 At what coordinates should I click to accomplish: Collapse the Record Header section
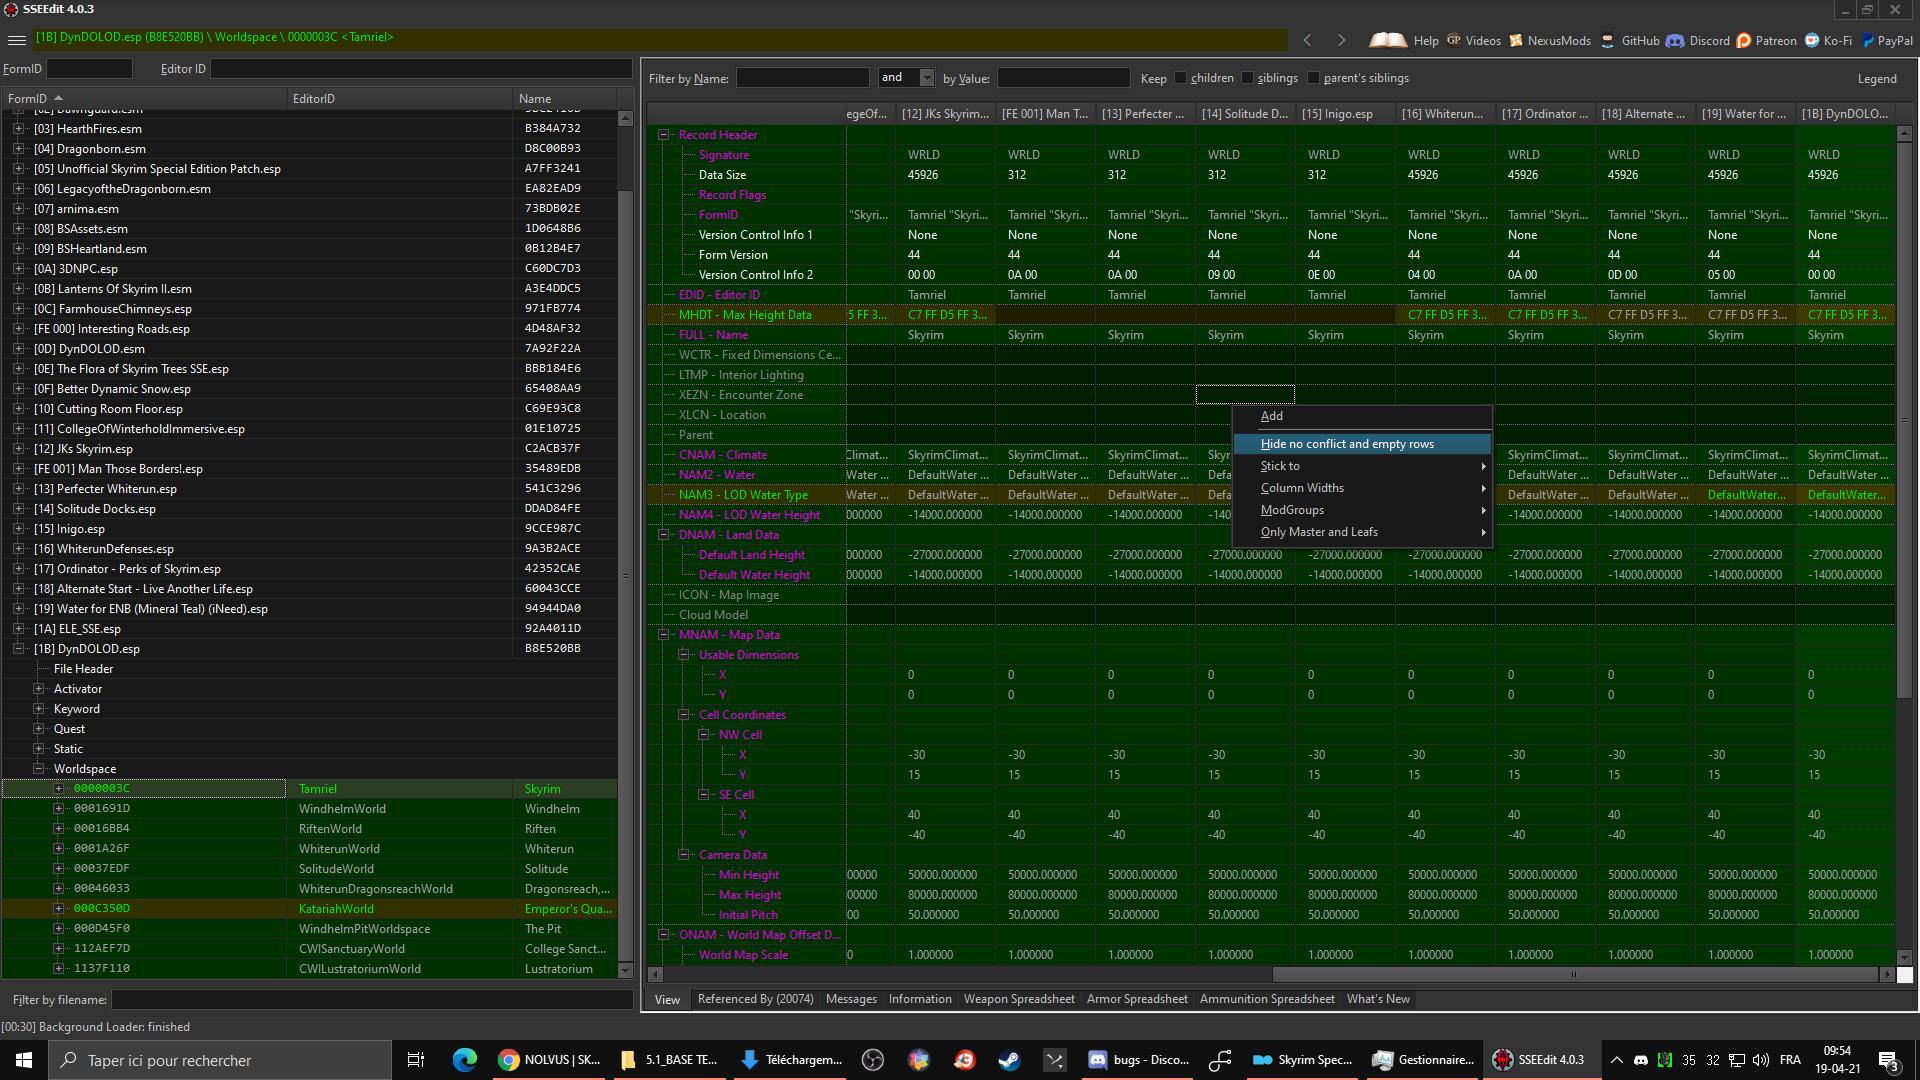(663, 135)
